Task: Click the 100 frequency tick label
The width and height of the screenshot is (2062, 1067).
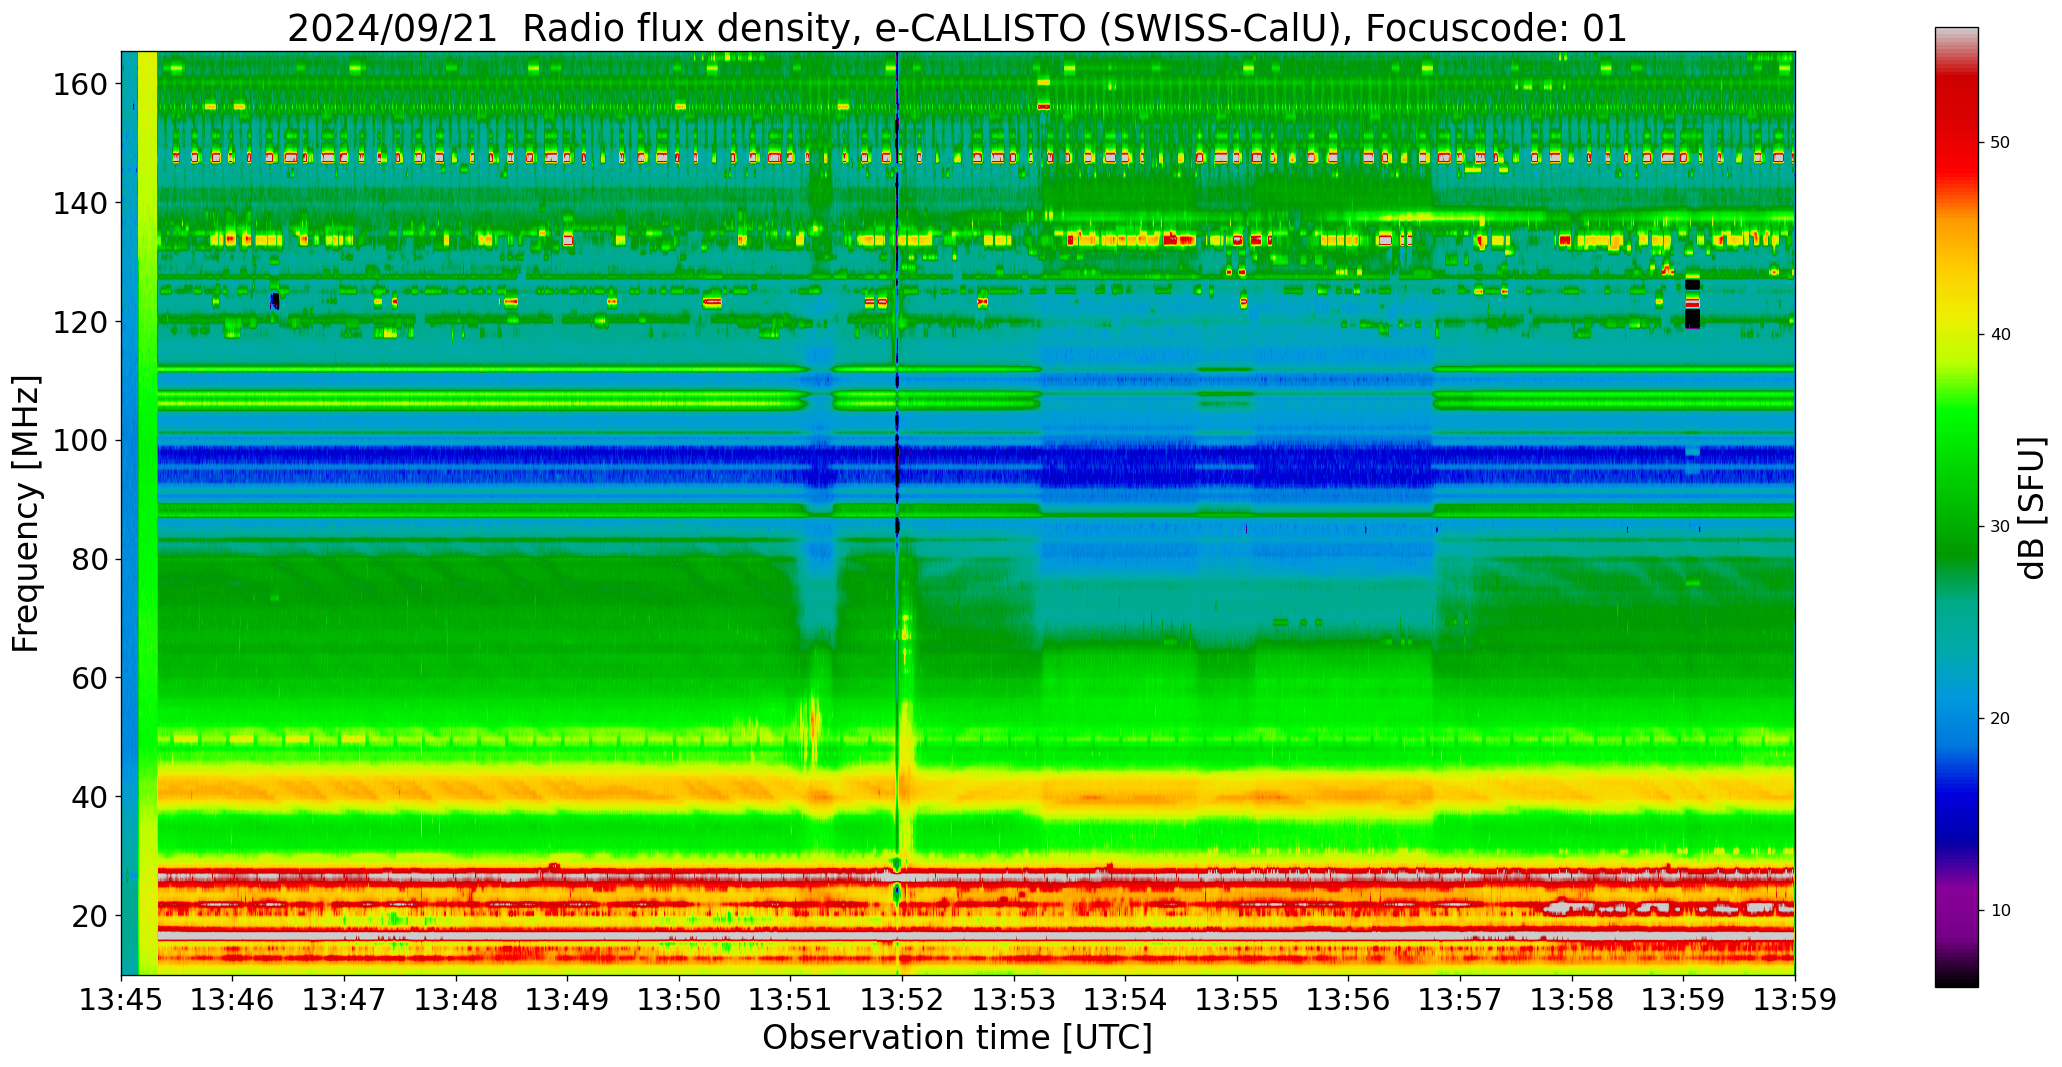Action: click(x=80, y=440)
